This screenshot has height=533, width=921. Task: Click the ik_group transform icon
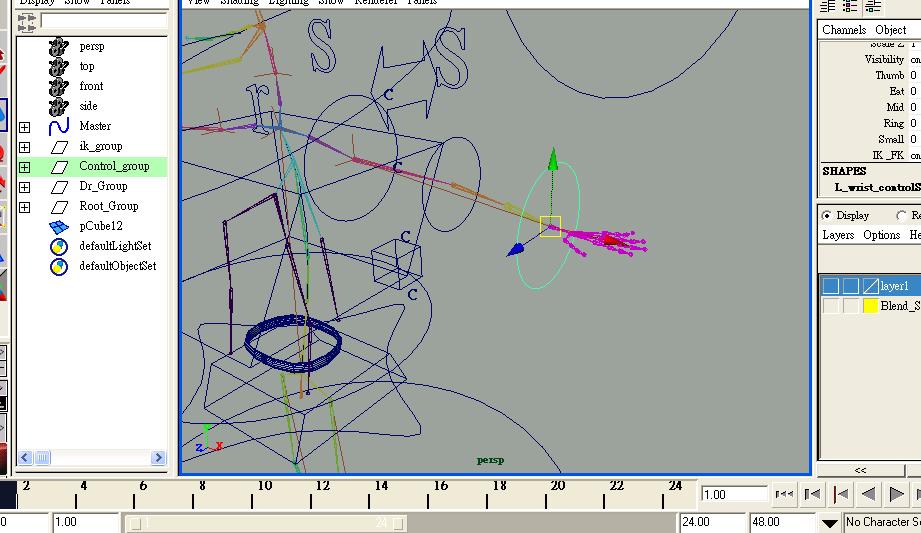pyautogui.click(x=59, y=146)
